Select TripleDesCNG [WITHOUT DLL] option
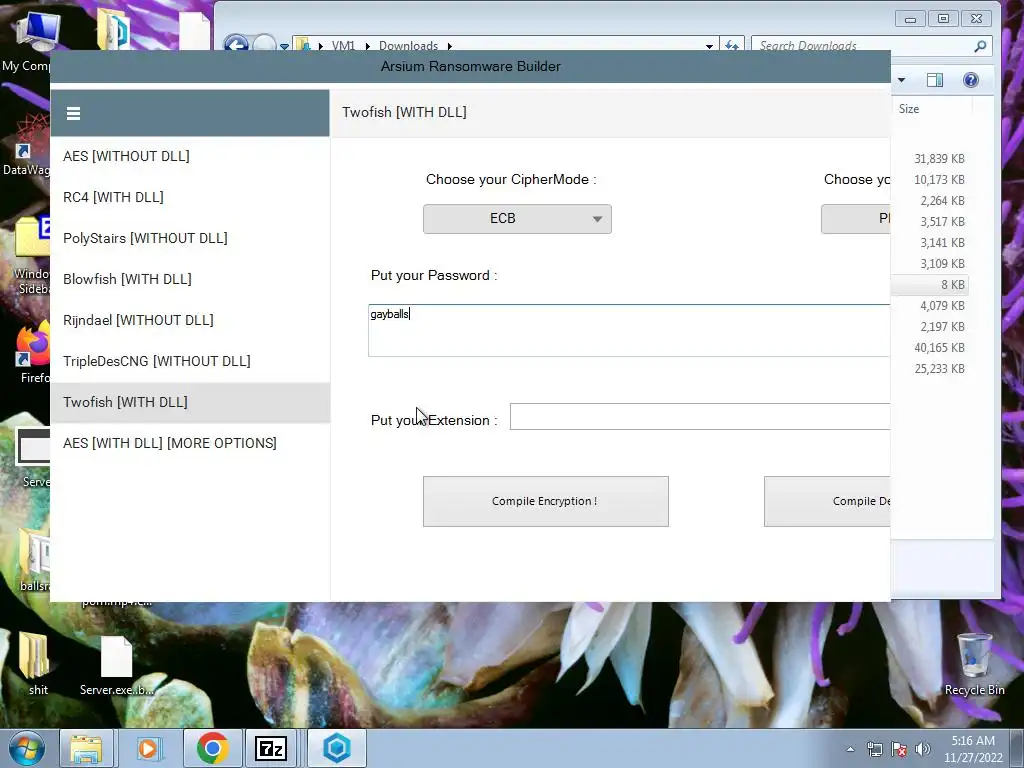Viewport: 1024px width, 768px height. (x=190, y=361)
